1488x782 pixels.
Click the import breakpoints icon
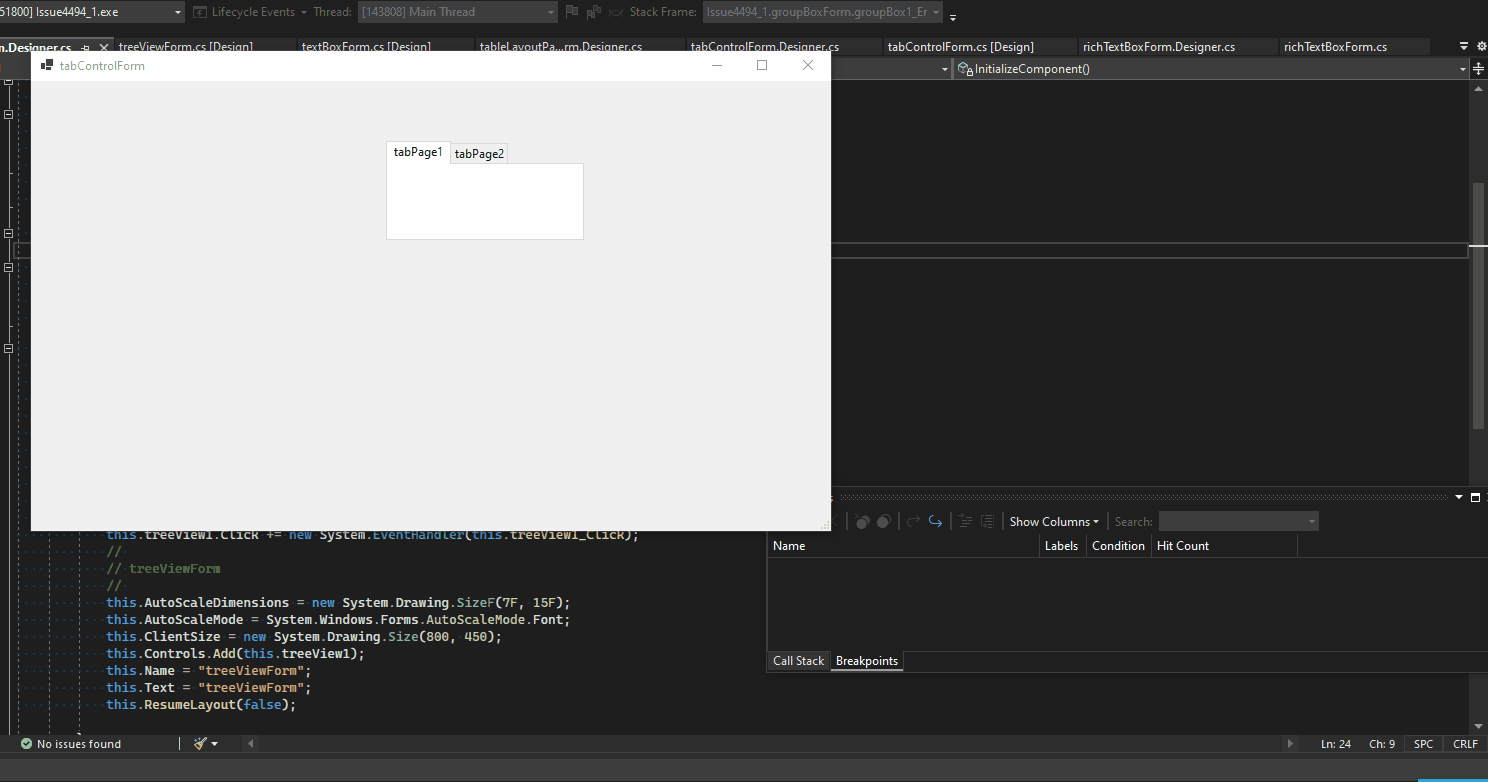point(988,520)
